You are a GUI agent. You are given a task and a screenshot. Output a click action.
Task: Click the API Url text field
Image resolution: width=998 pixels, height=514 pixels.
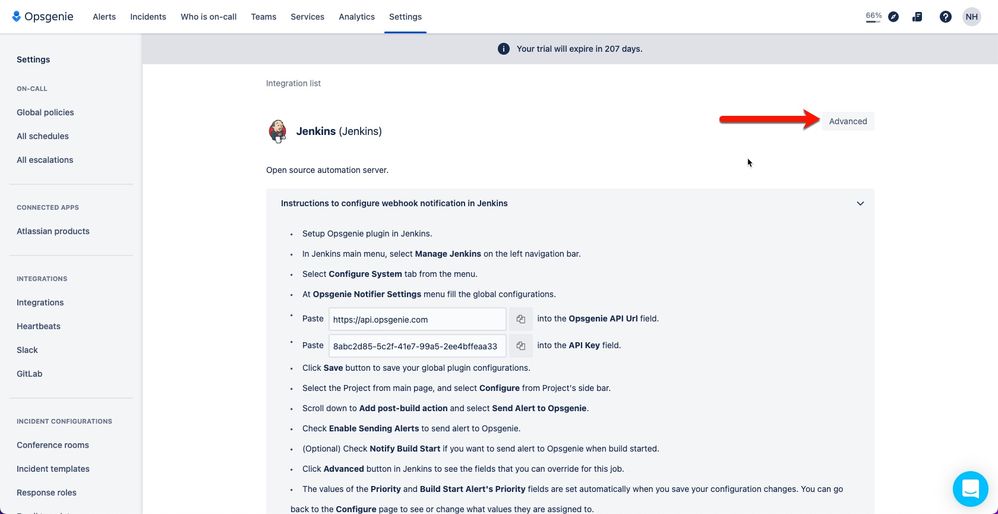418,319
